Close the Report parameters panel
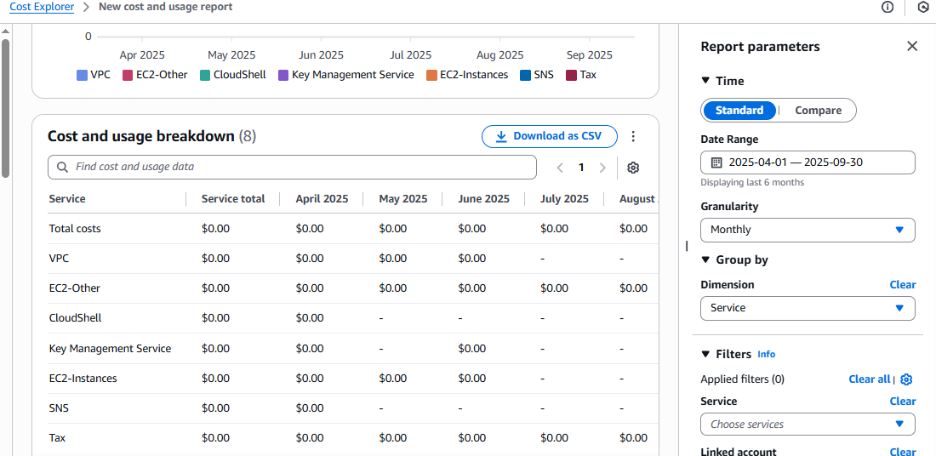 click(912, 46)
